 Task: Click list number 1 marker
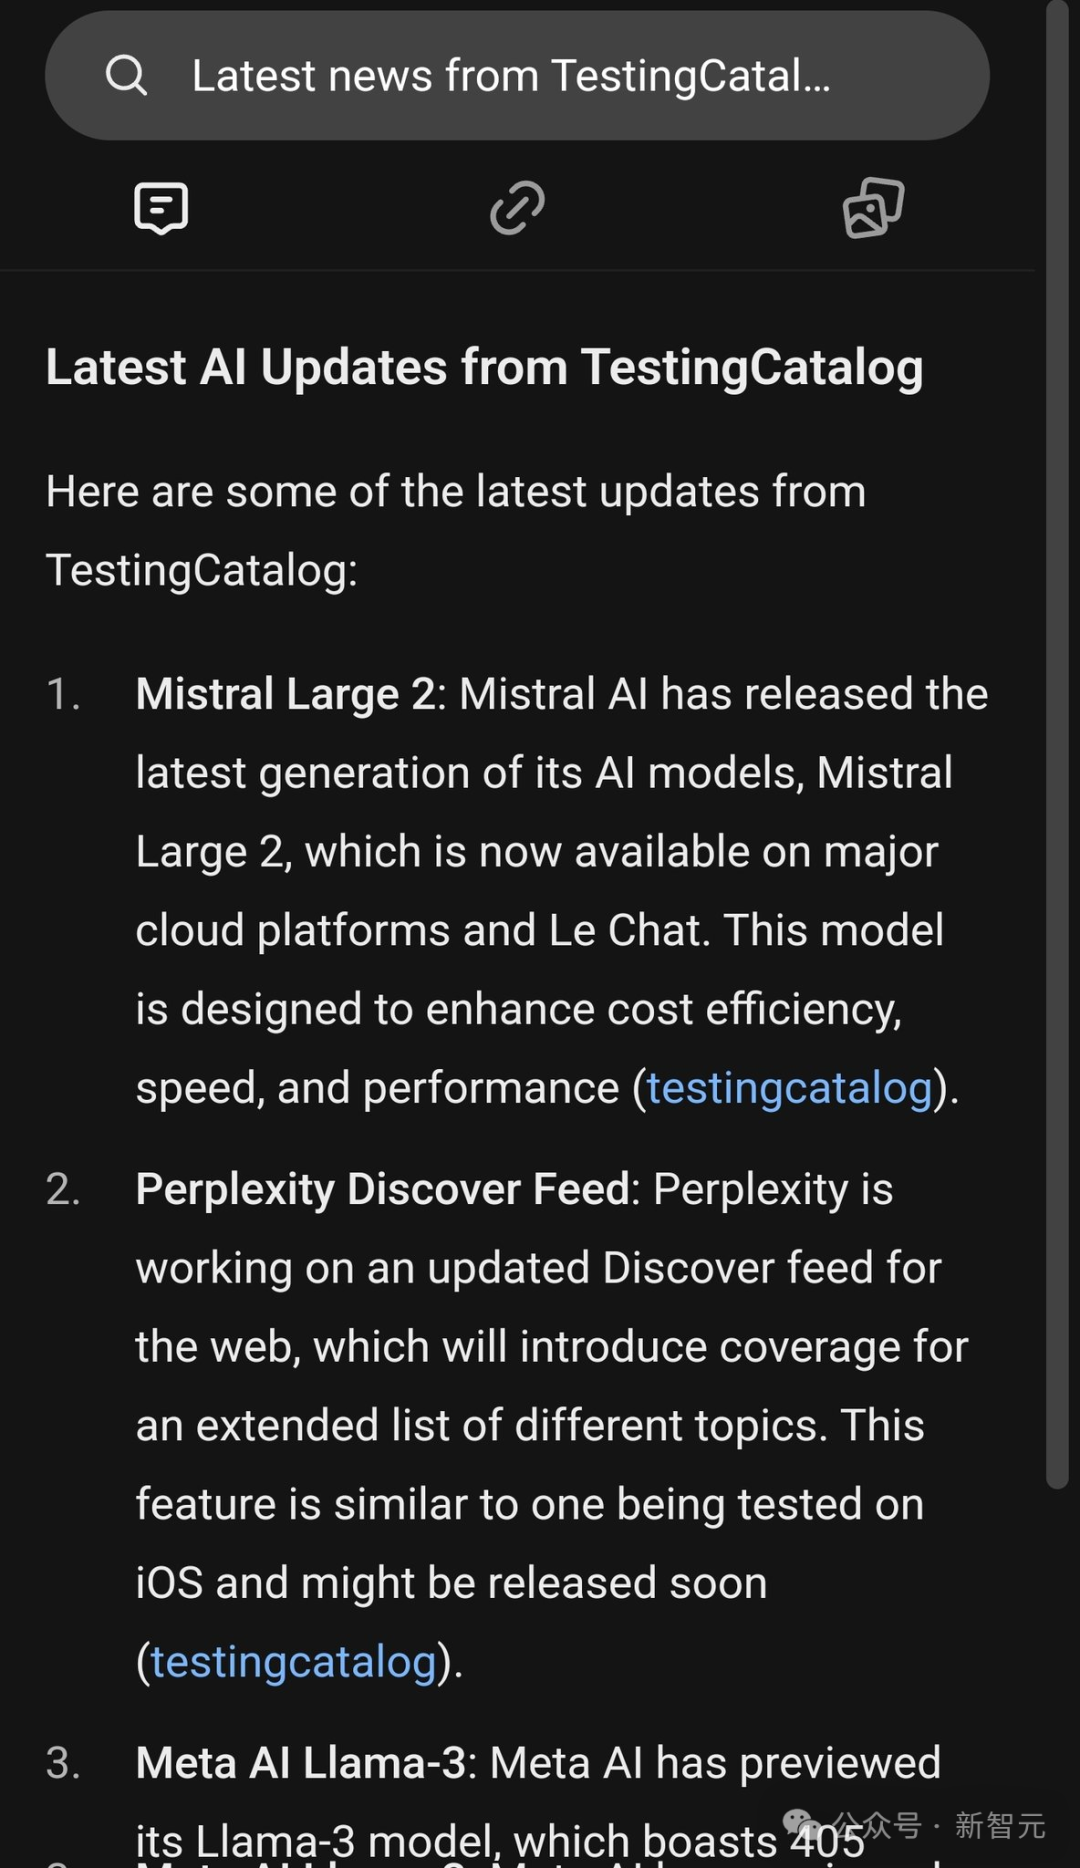[63, 694]
